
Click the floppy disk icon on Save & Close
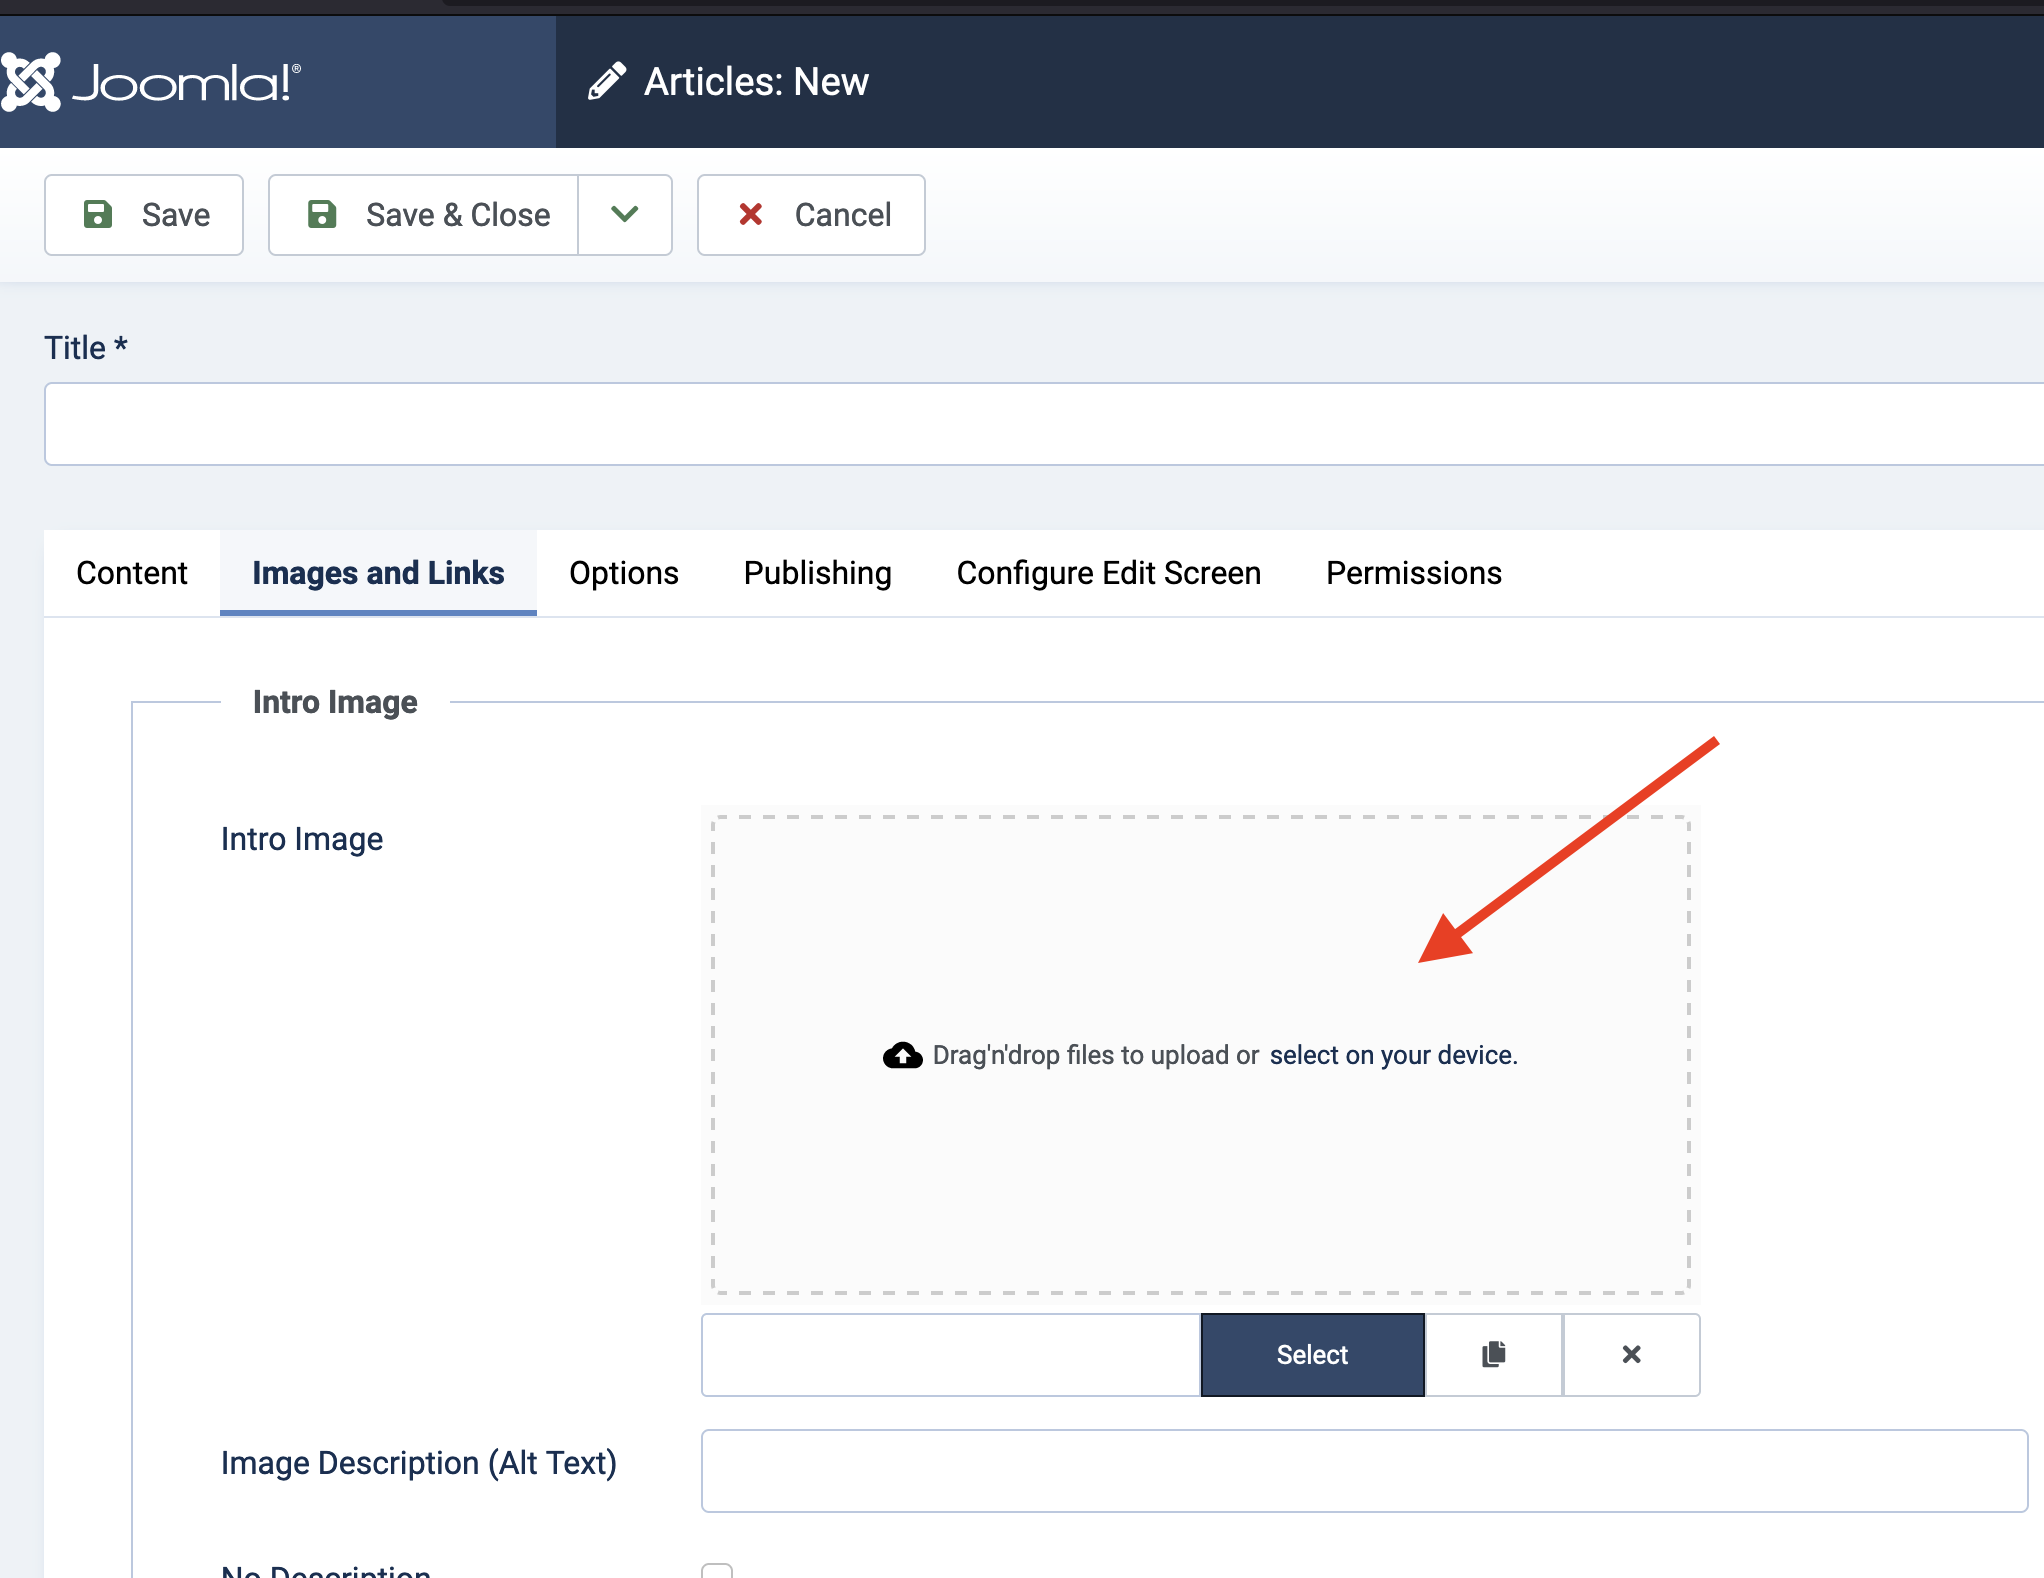(x=322, y=215)
